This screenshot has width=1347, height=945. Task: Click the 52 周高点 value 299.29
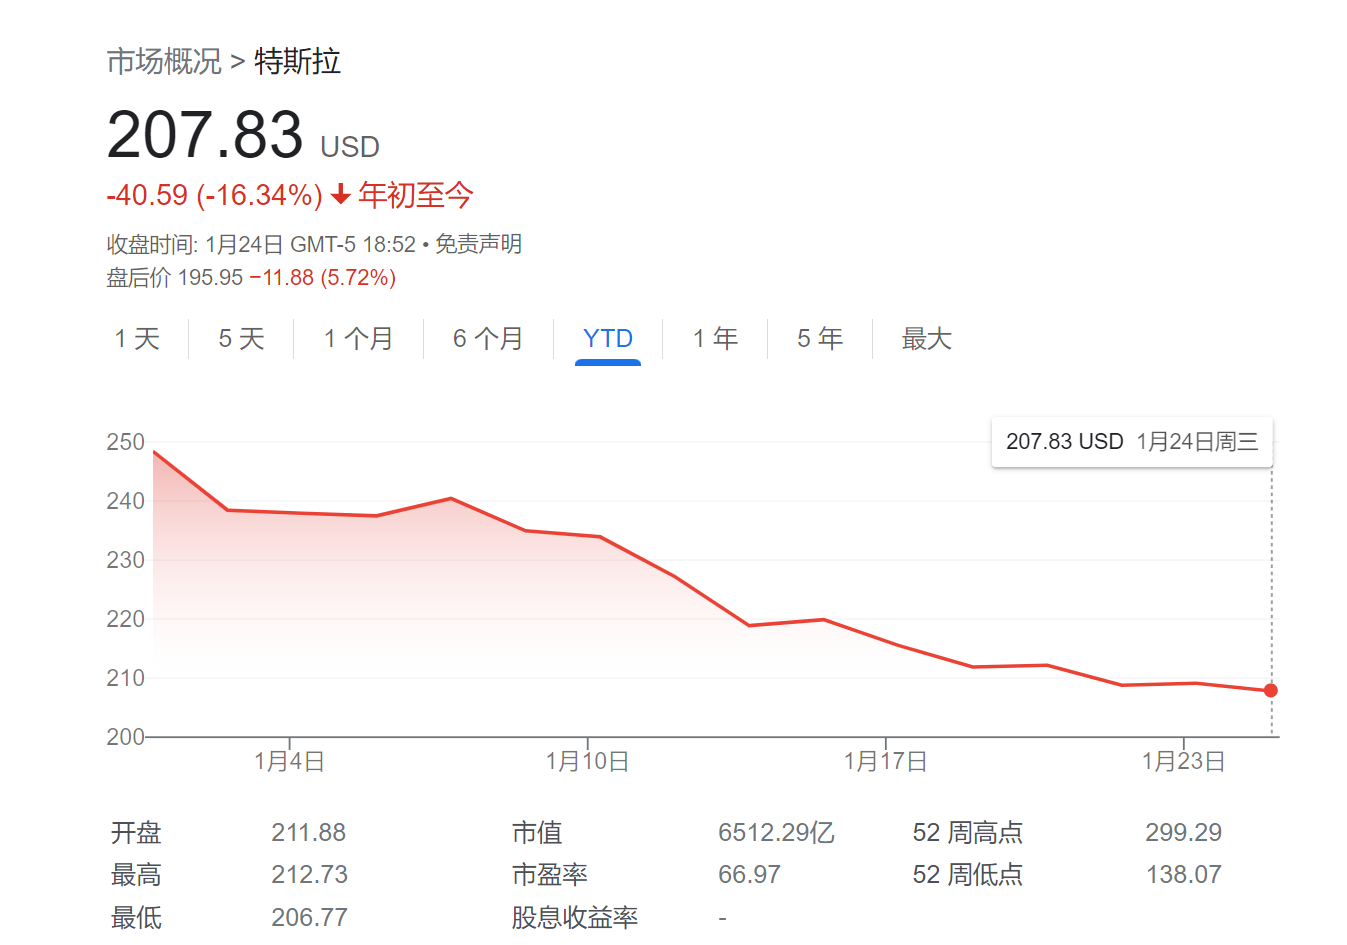(x=1184, y=832)
